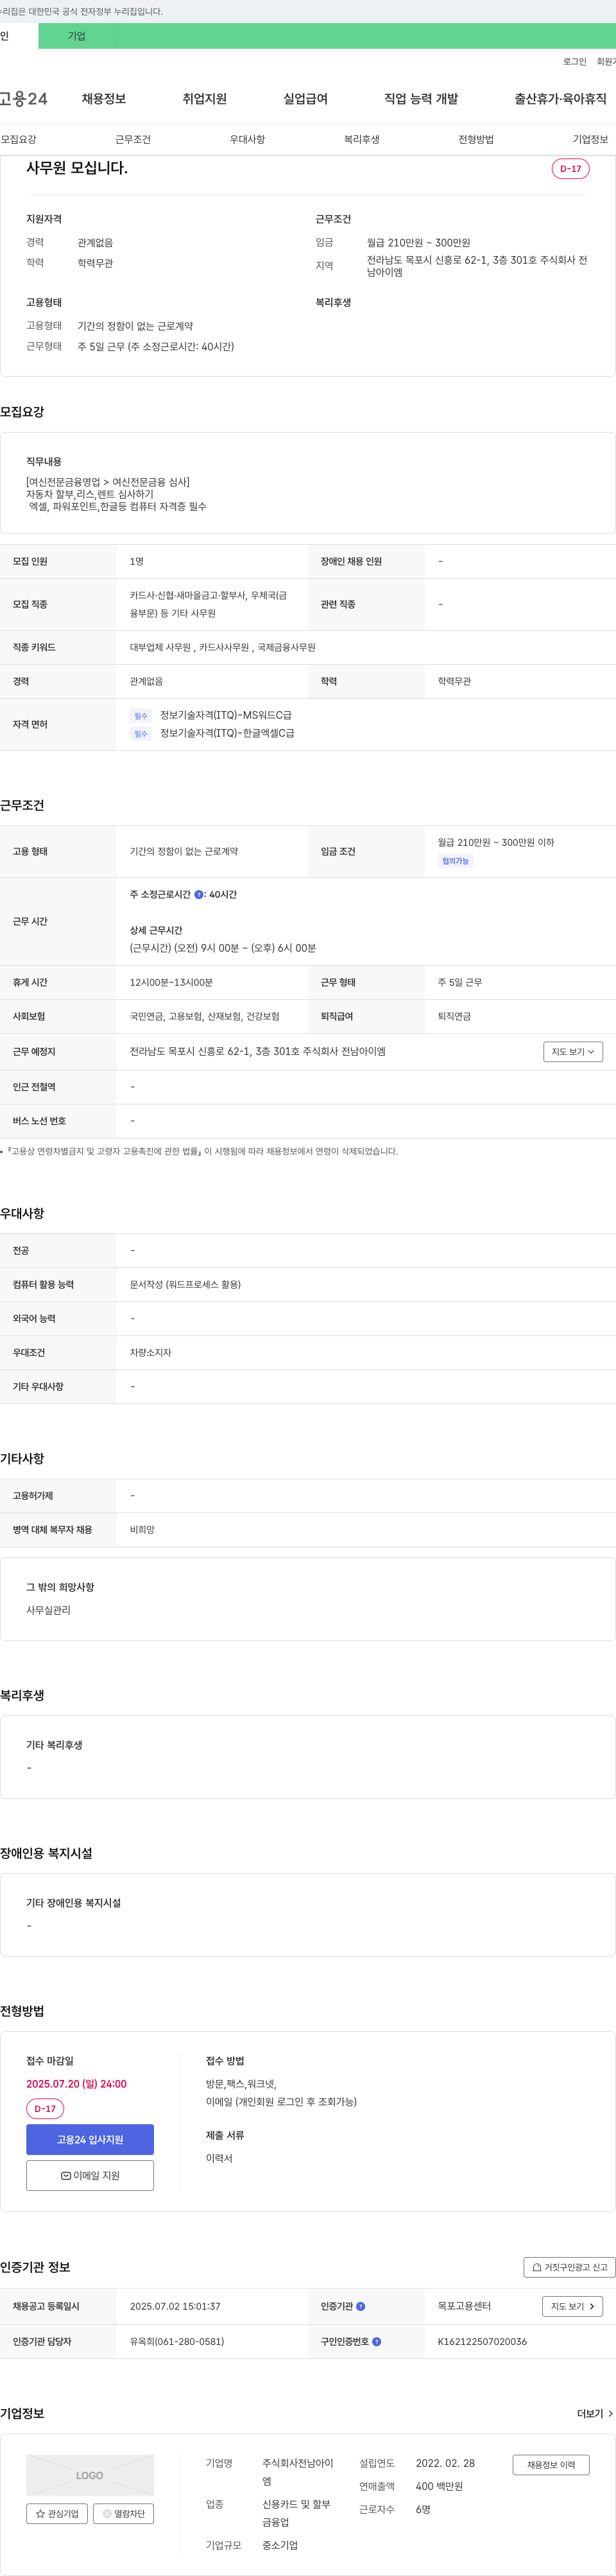The height and width of the screenshot is (2576, 616).
Task: Open 지도 보기 for 목포고용센터
Action: point(573,2306)
